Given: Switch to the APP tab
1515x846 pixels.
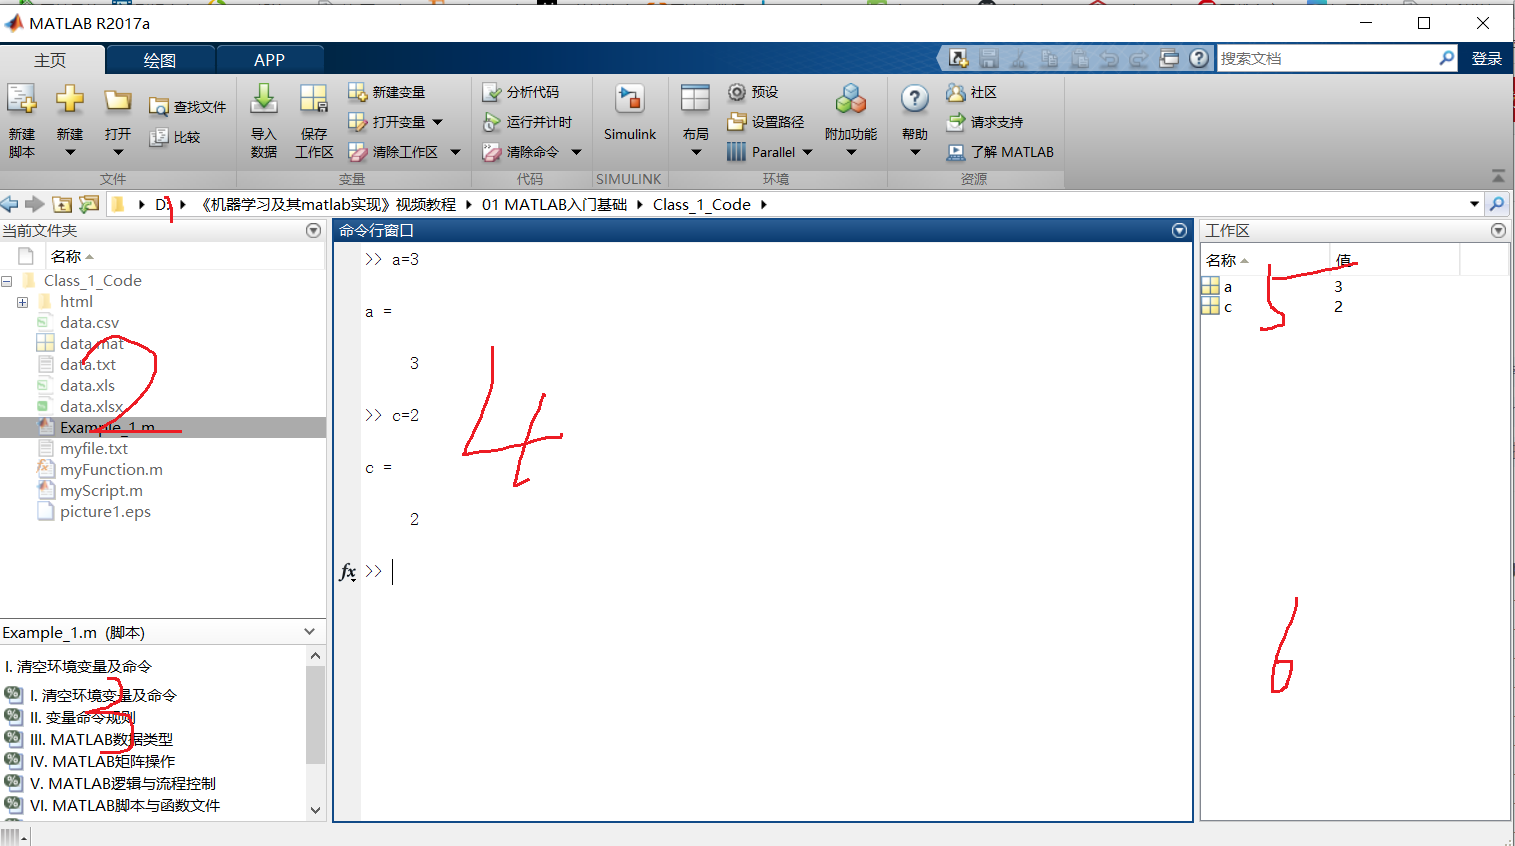Looking at the screenshot, I should (x=269, y=60).
